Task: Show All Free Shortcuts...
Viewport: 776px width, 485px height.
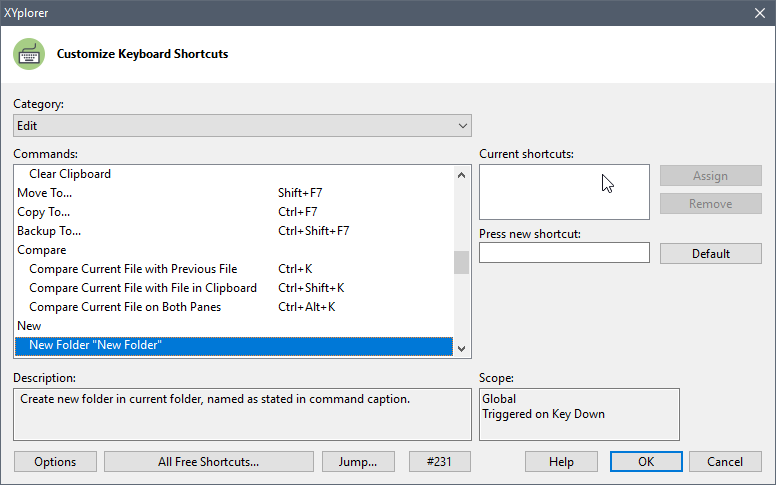Action: coord(208,462)
